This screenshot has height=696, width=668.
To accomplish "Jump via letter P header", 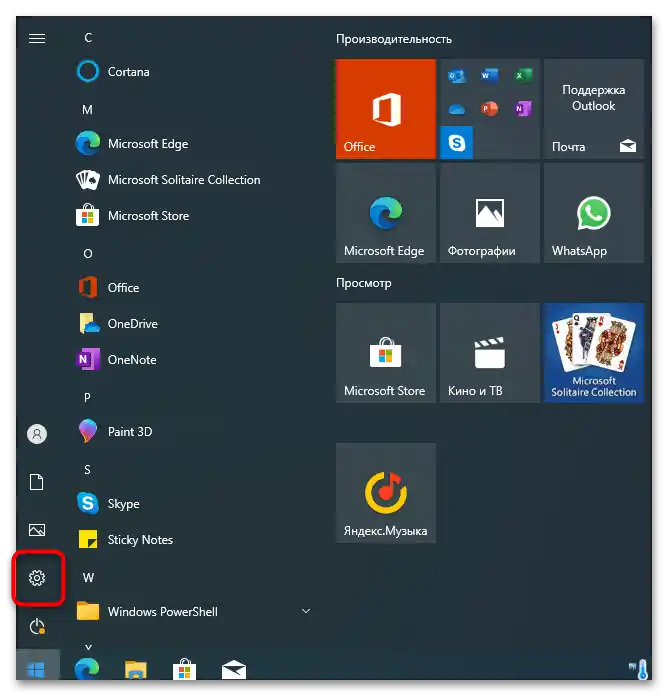I will (87, 397).
